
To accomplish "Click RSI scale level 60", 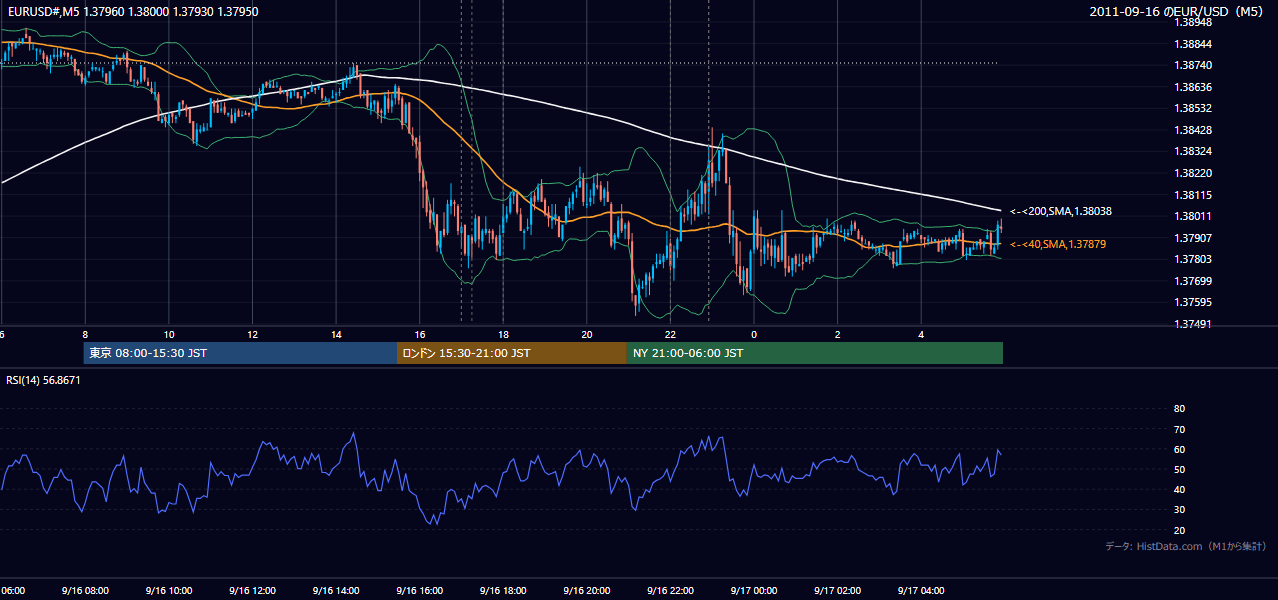I will pos(1179,449).
